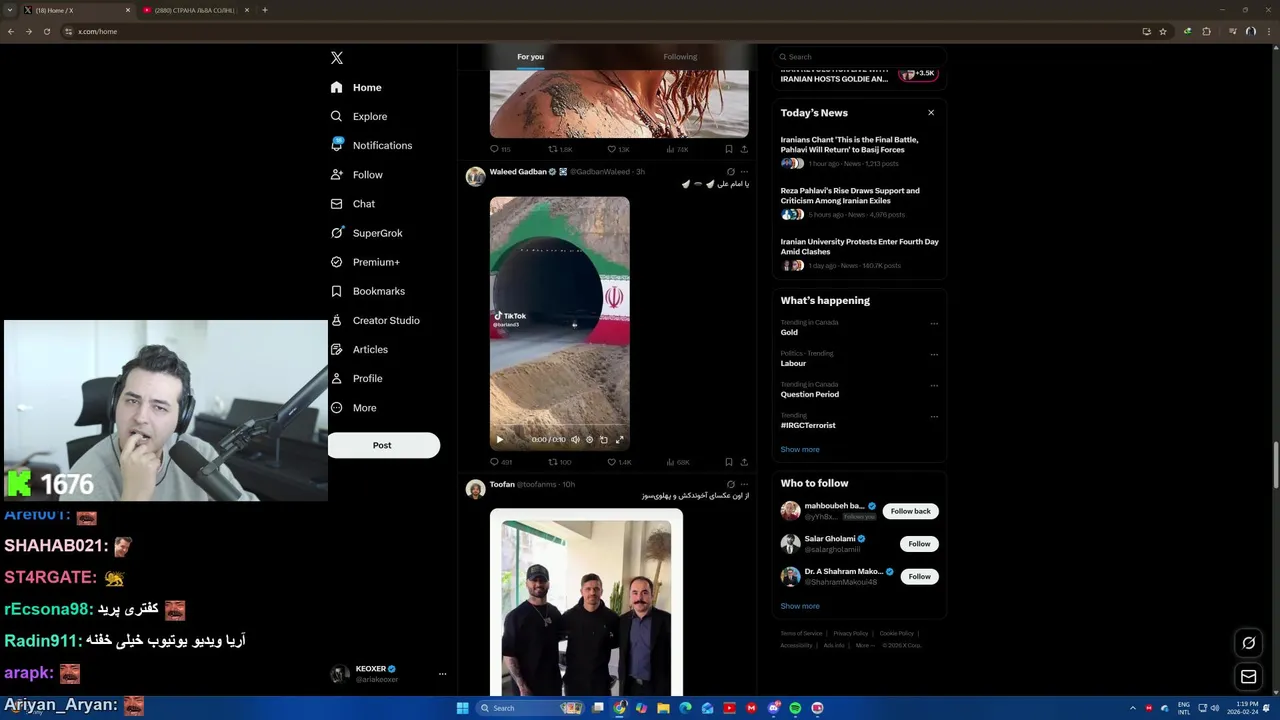This screenshot has width=1280, height=720.
Task: Open 'Iranian University Protests Enter Fourth Day' news
Action: coord(859,253)
